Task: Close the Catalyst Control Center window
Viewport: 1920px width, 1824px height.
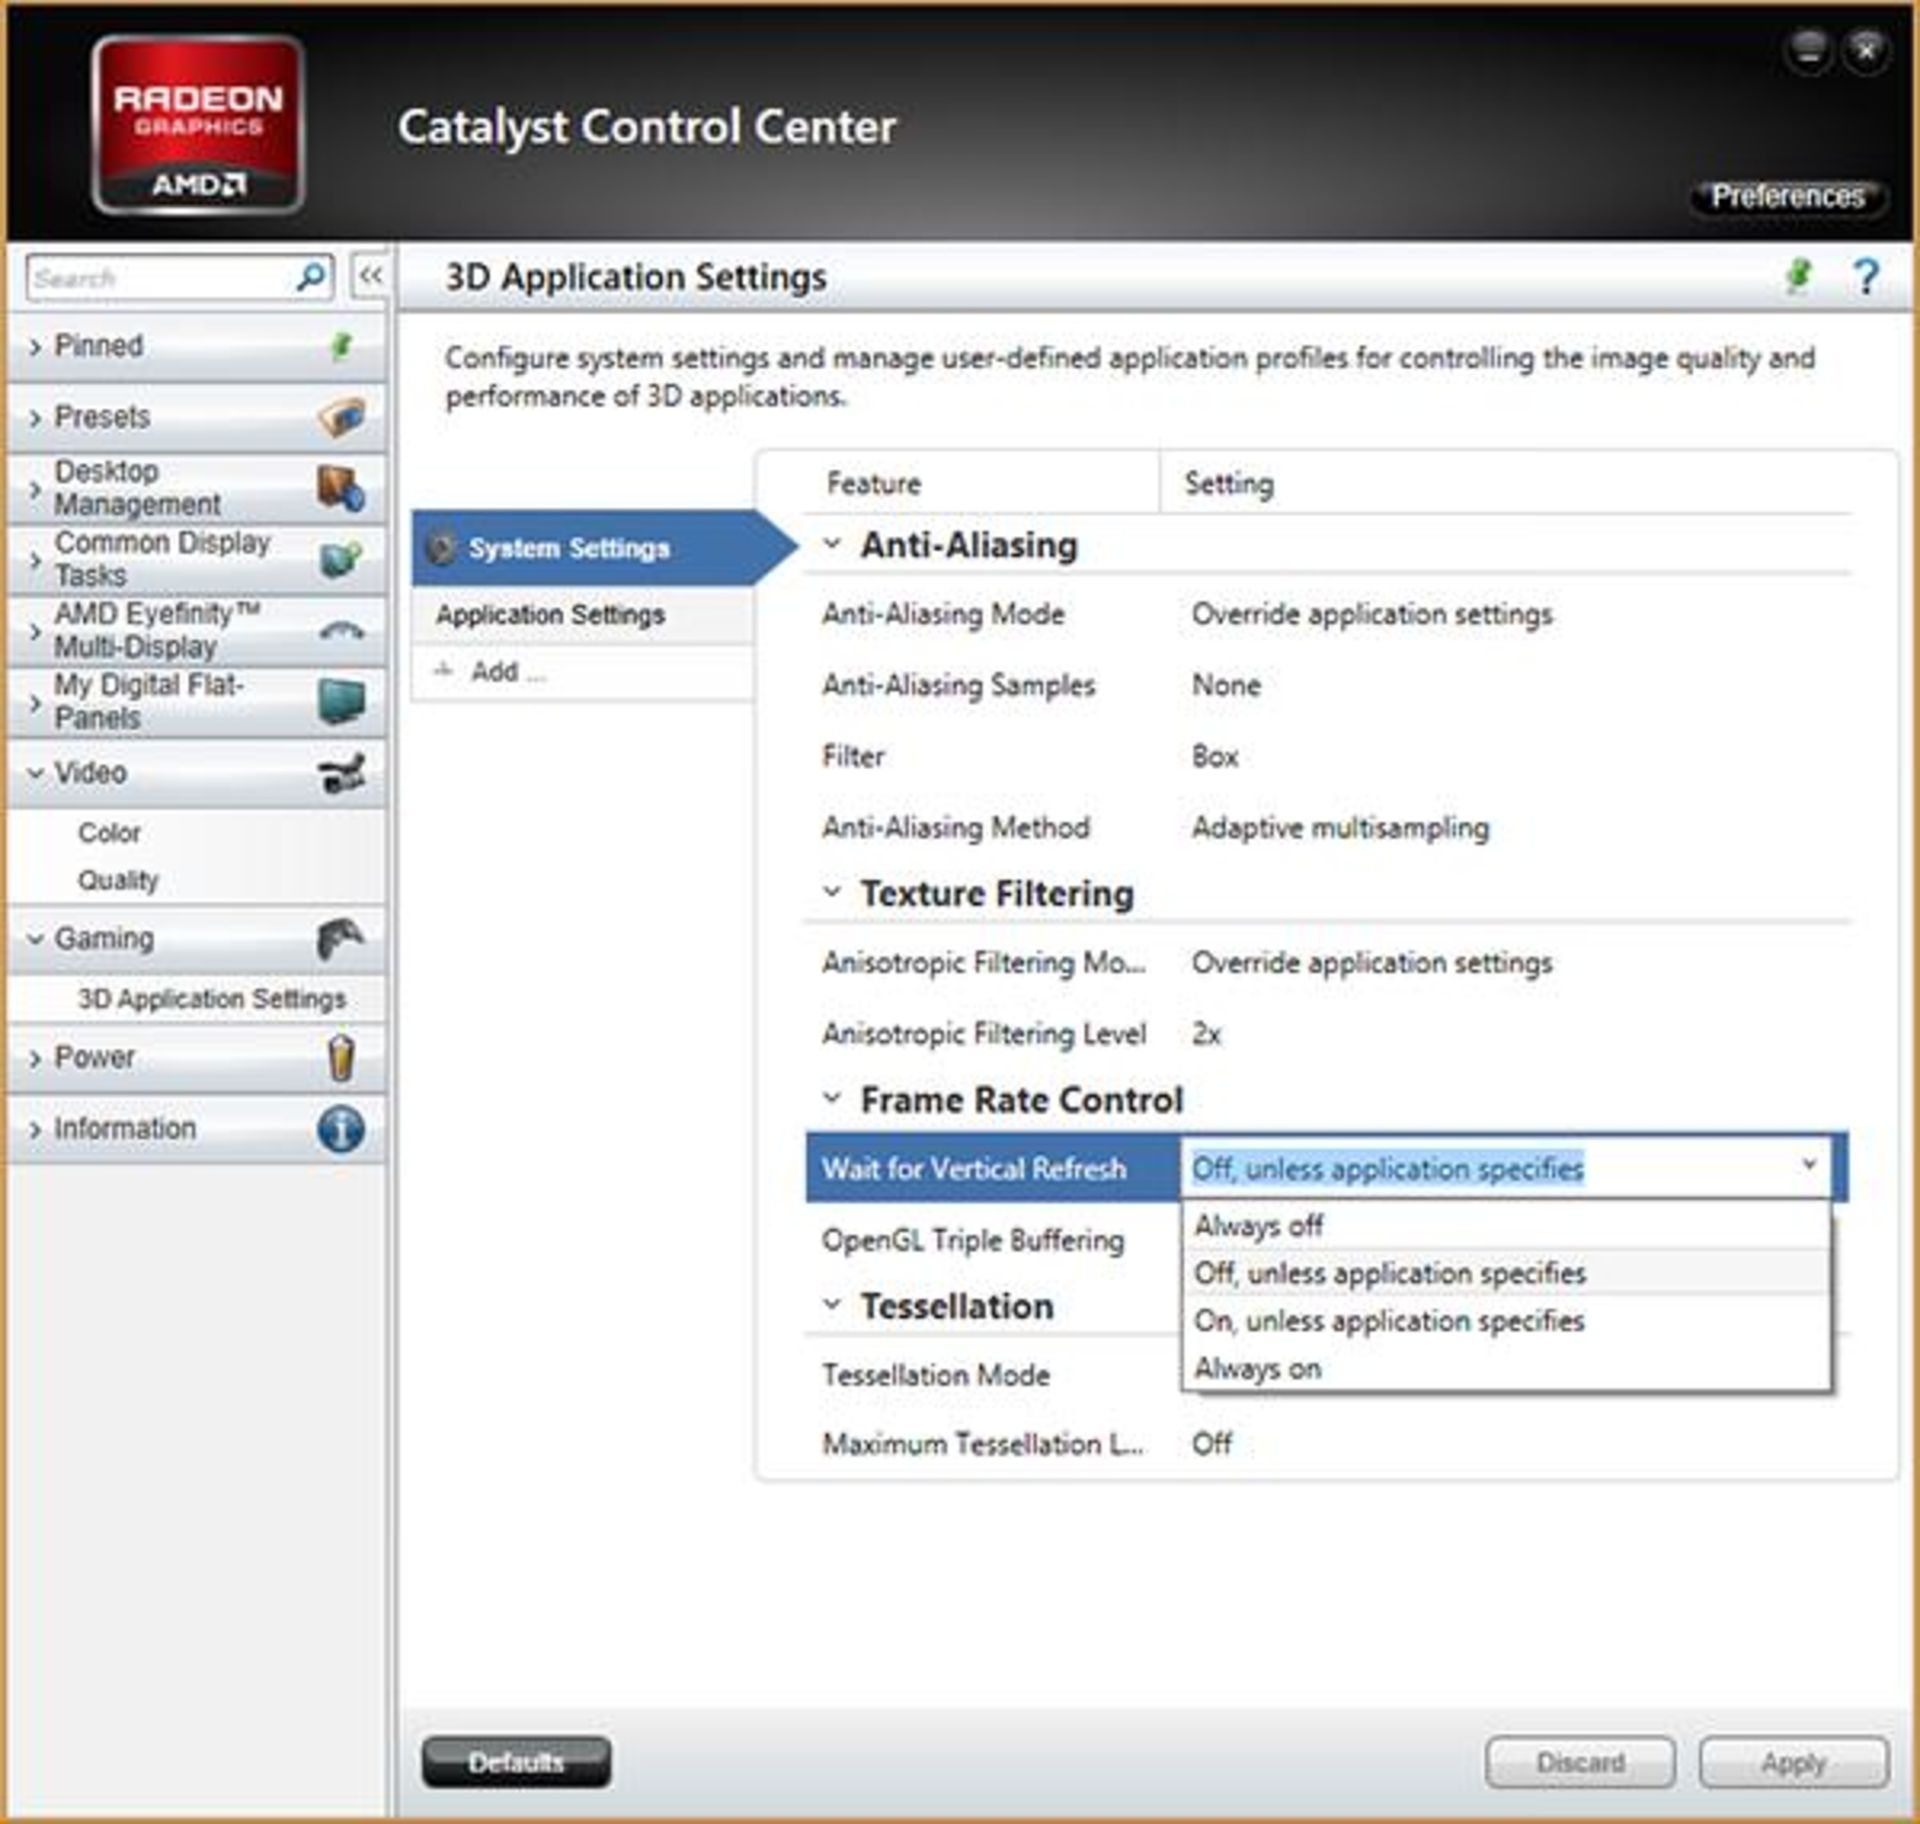Action: pos(1866,50)
